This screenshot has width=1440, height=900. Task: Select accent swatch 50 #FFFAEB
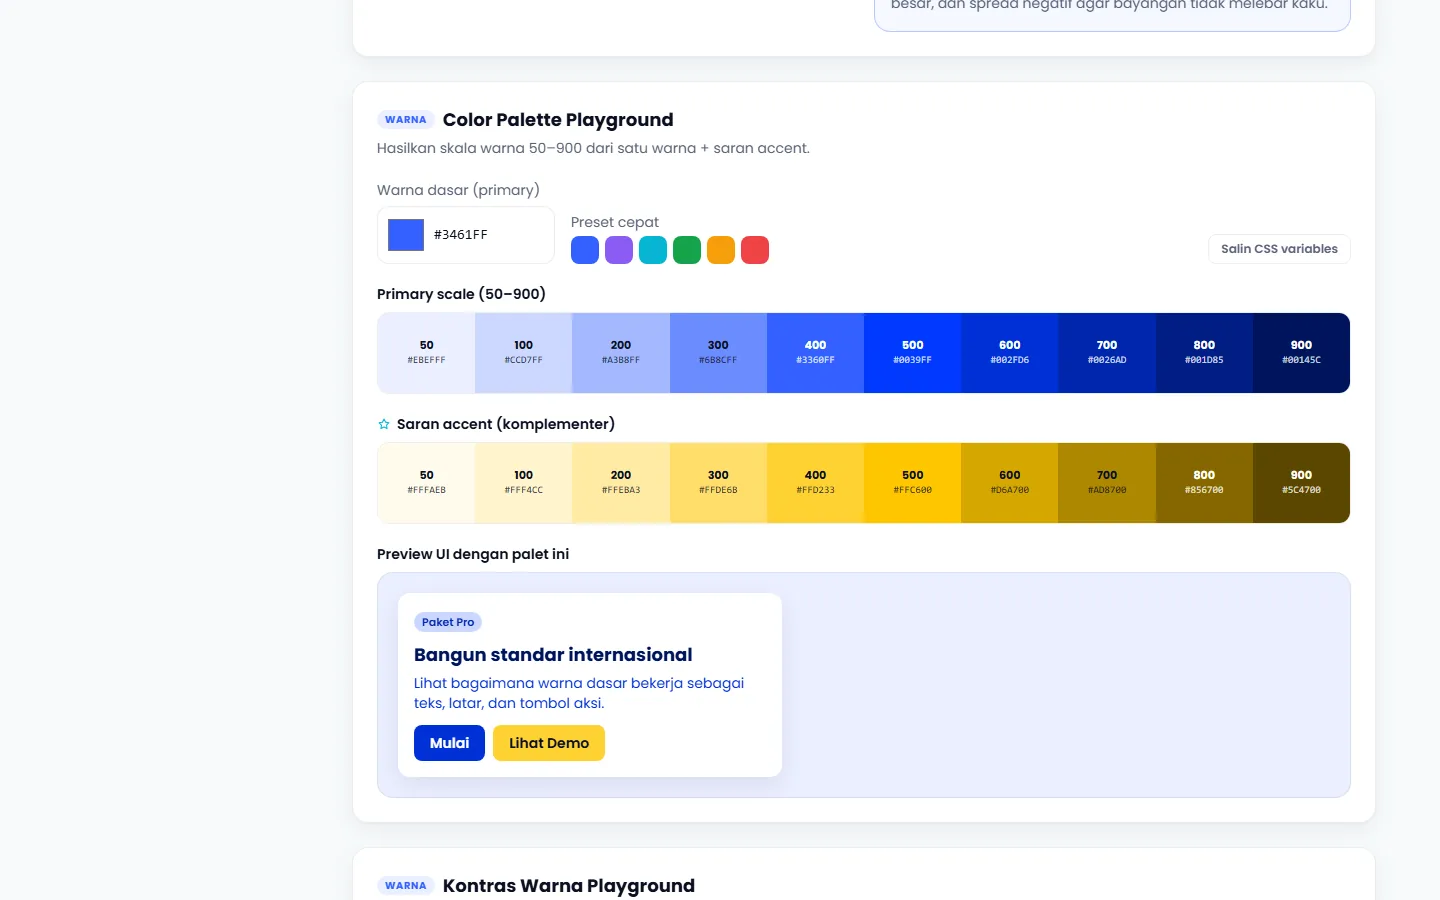point(426,483)
